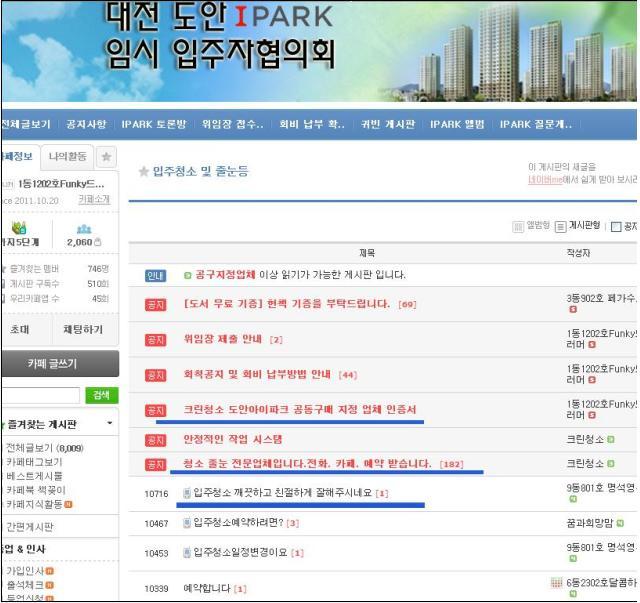Open 크린청소 도안아이파크 공동구매 인증서 notice
This screenshot has width=640, height=603.
coord(300,409)
